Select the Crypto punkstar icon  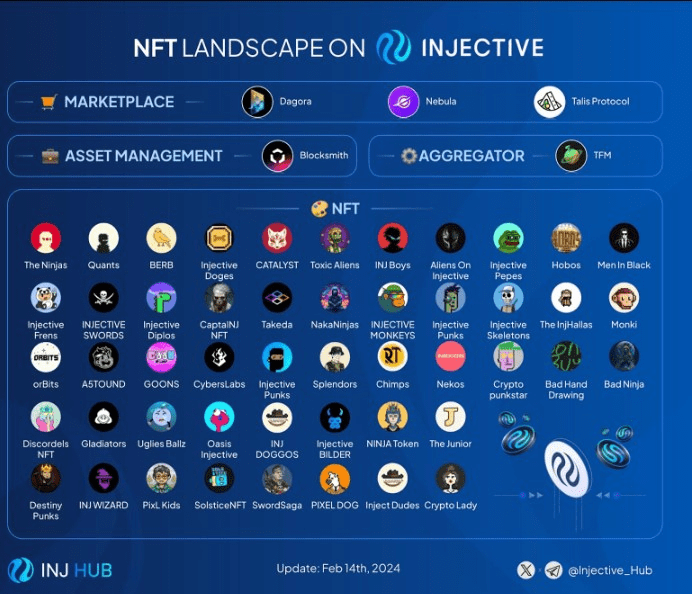pos(508,357)
